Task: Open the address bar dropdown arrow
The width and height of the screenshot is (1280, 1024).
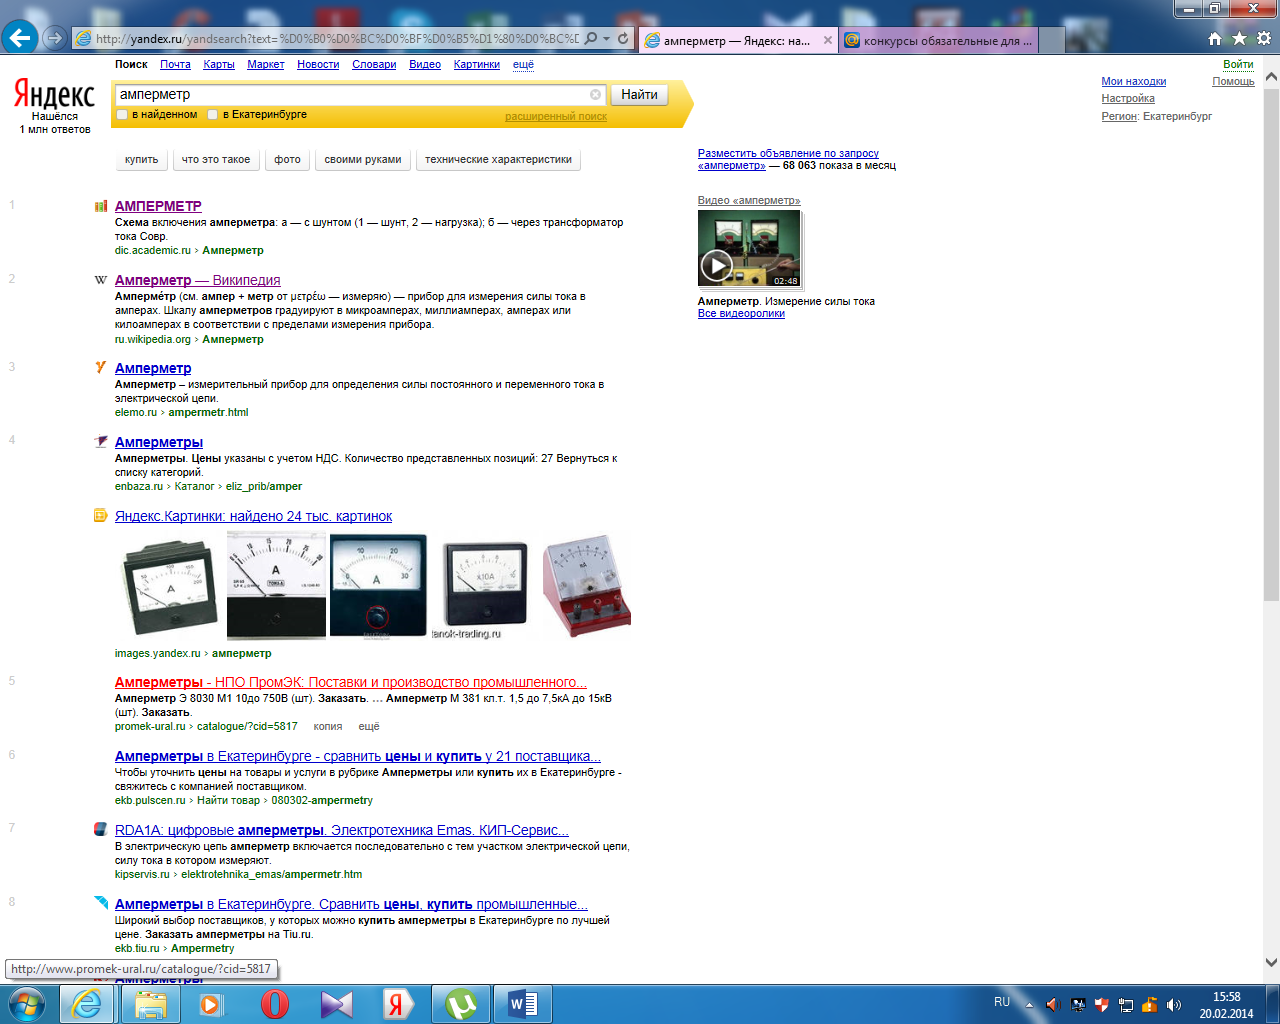Action: (606, 38)
